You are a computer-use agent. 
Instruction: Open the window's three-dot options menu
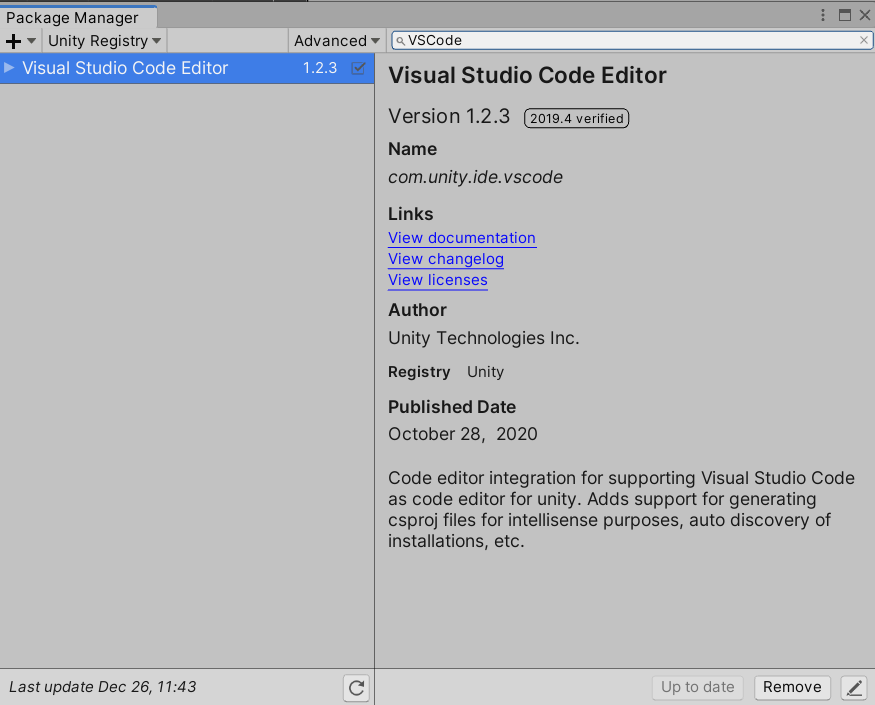click(823, 15)
